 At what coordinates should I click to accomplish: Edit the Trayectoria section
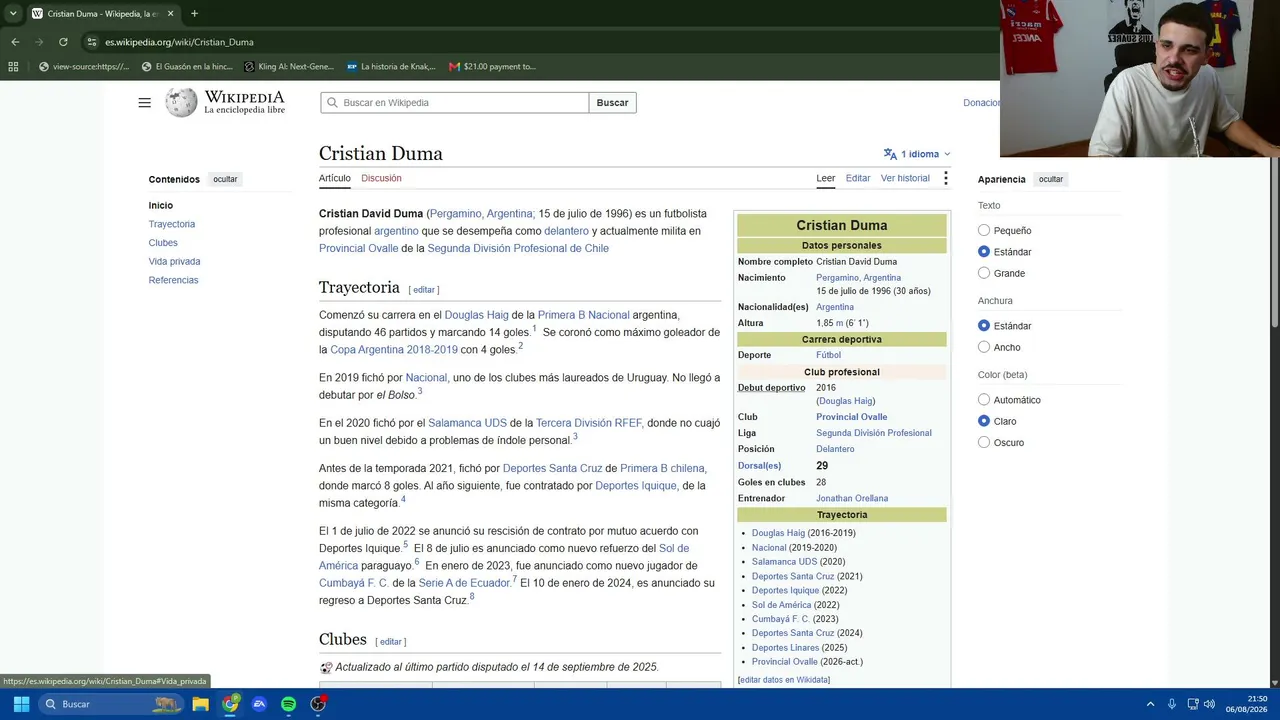424,290
